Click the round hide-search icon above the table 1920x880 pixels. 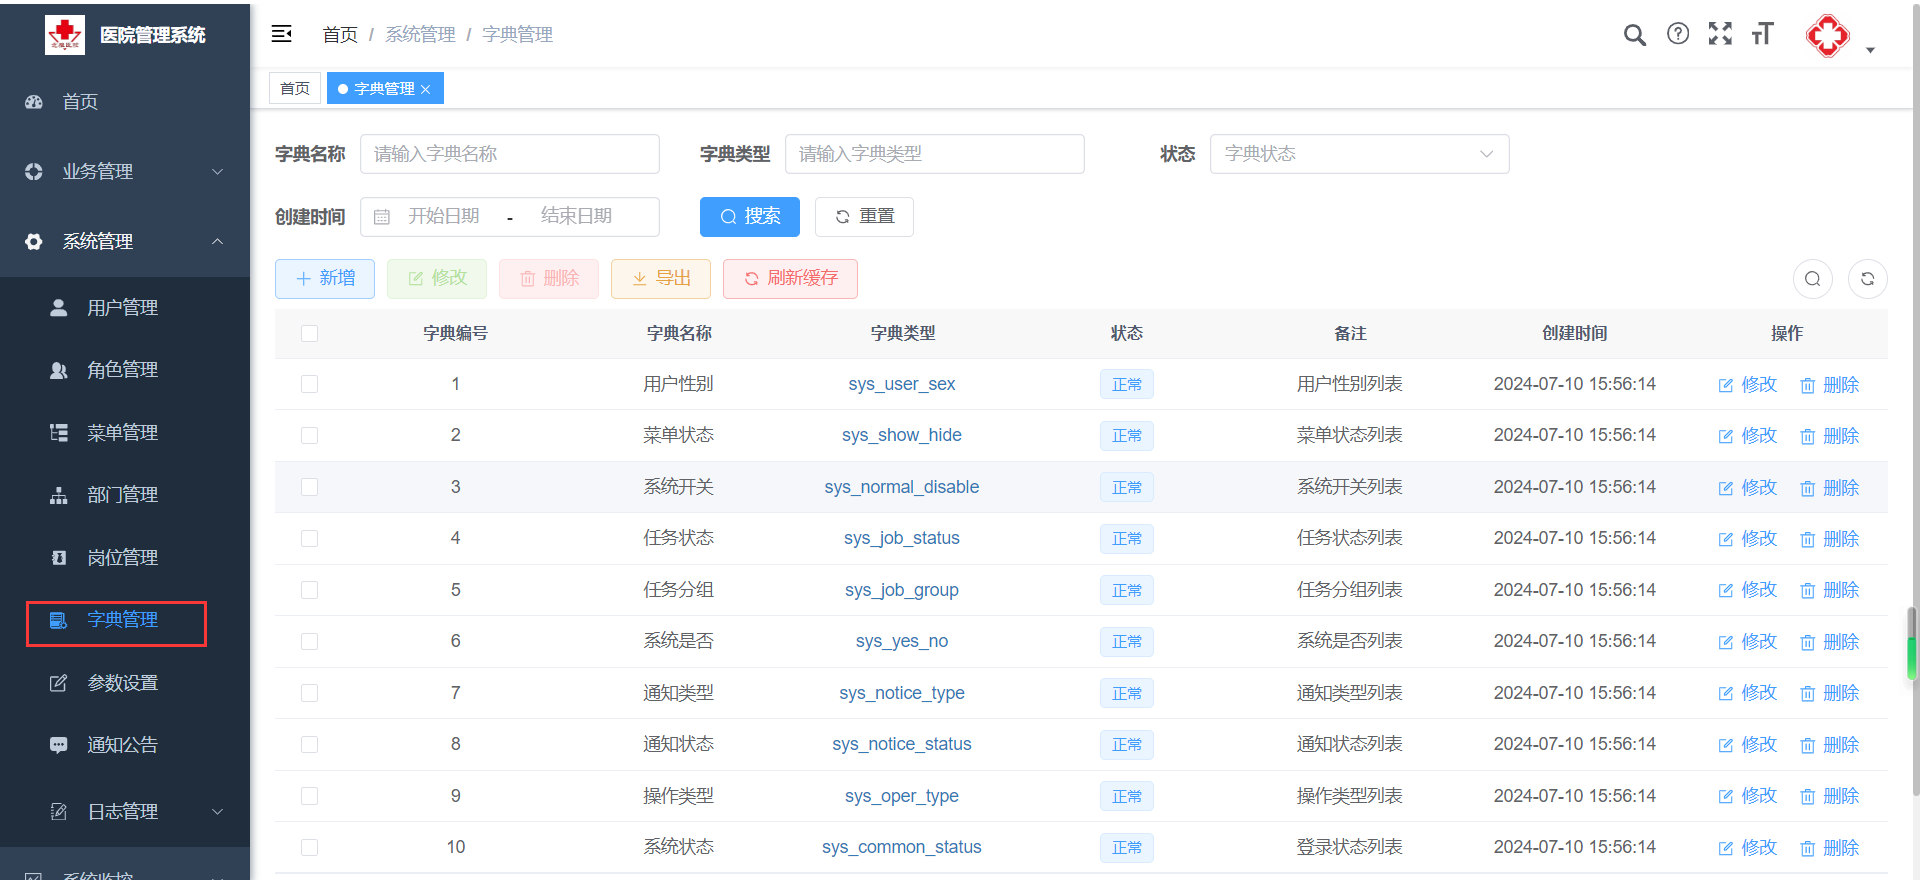(x=1812, y=279)
